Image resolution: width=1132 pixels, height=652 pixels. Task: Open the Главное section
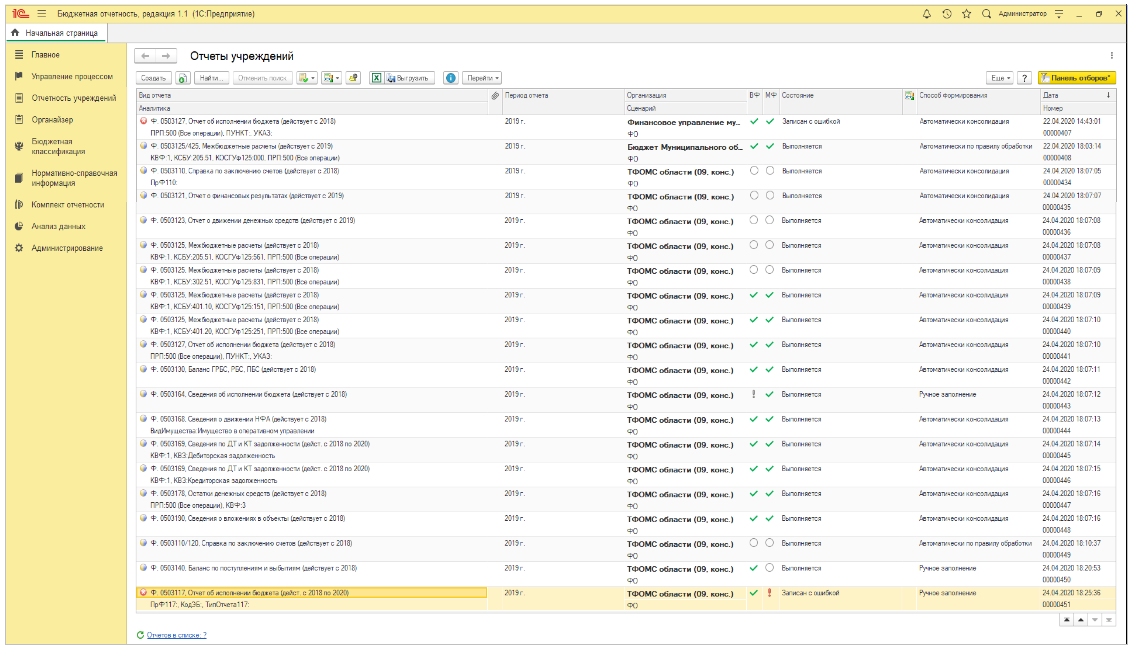pos(45,55)
